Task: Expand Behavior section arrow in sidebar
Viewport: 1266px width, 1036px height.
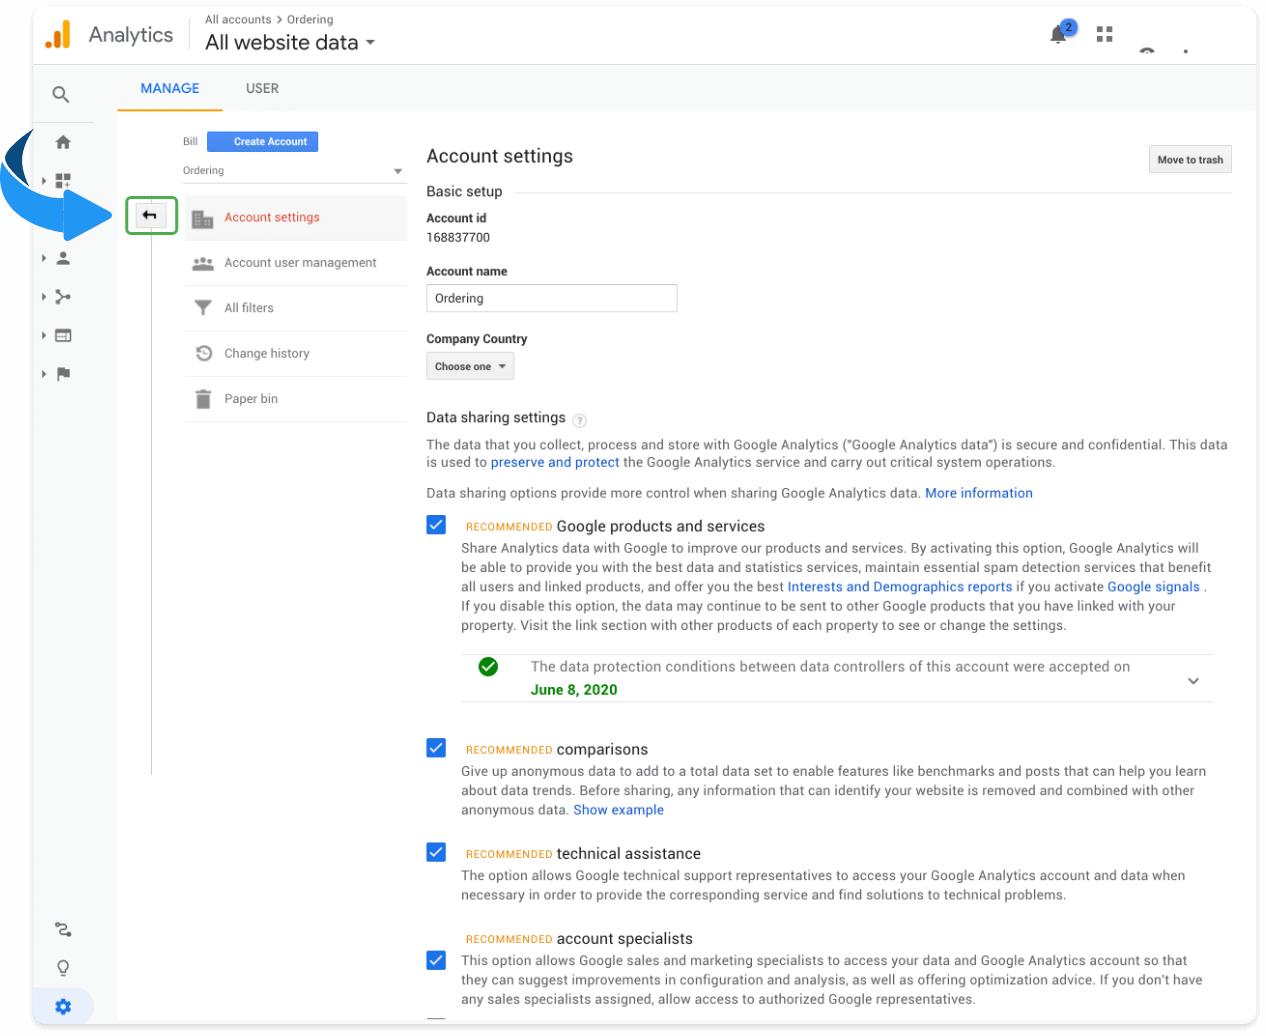Action: pyautogui.click(x=44, y=336)
